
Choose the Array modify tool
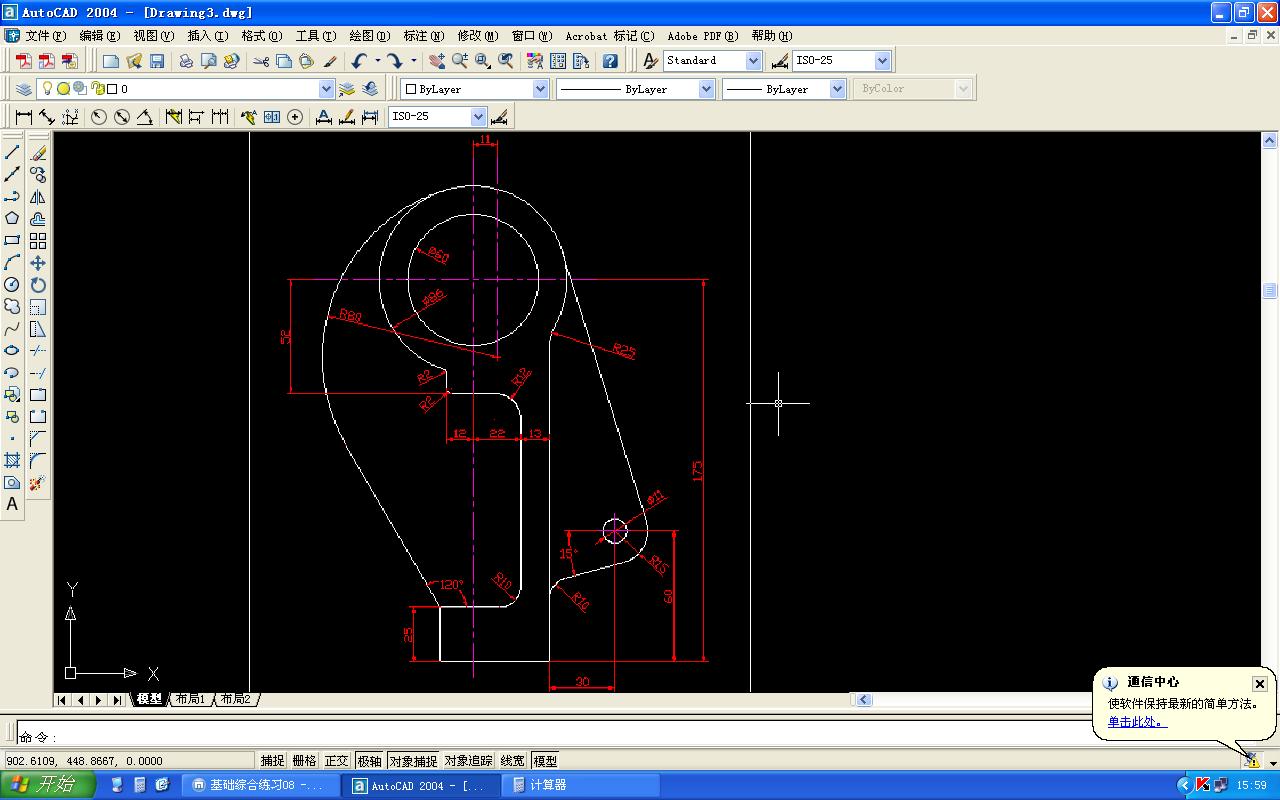click(38, 241)
